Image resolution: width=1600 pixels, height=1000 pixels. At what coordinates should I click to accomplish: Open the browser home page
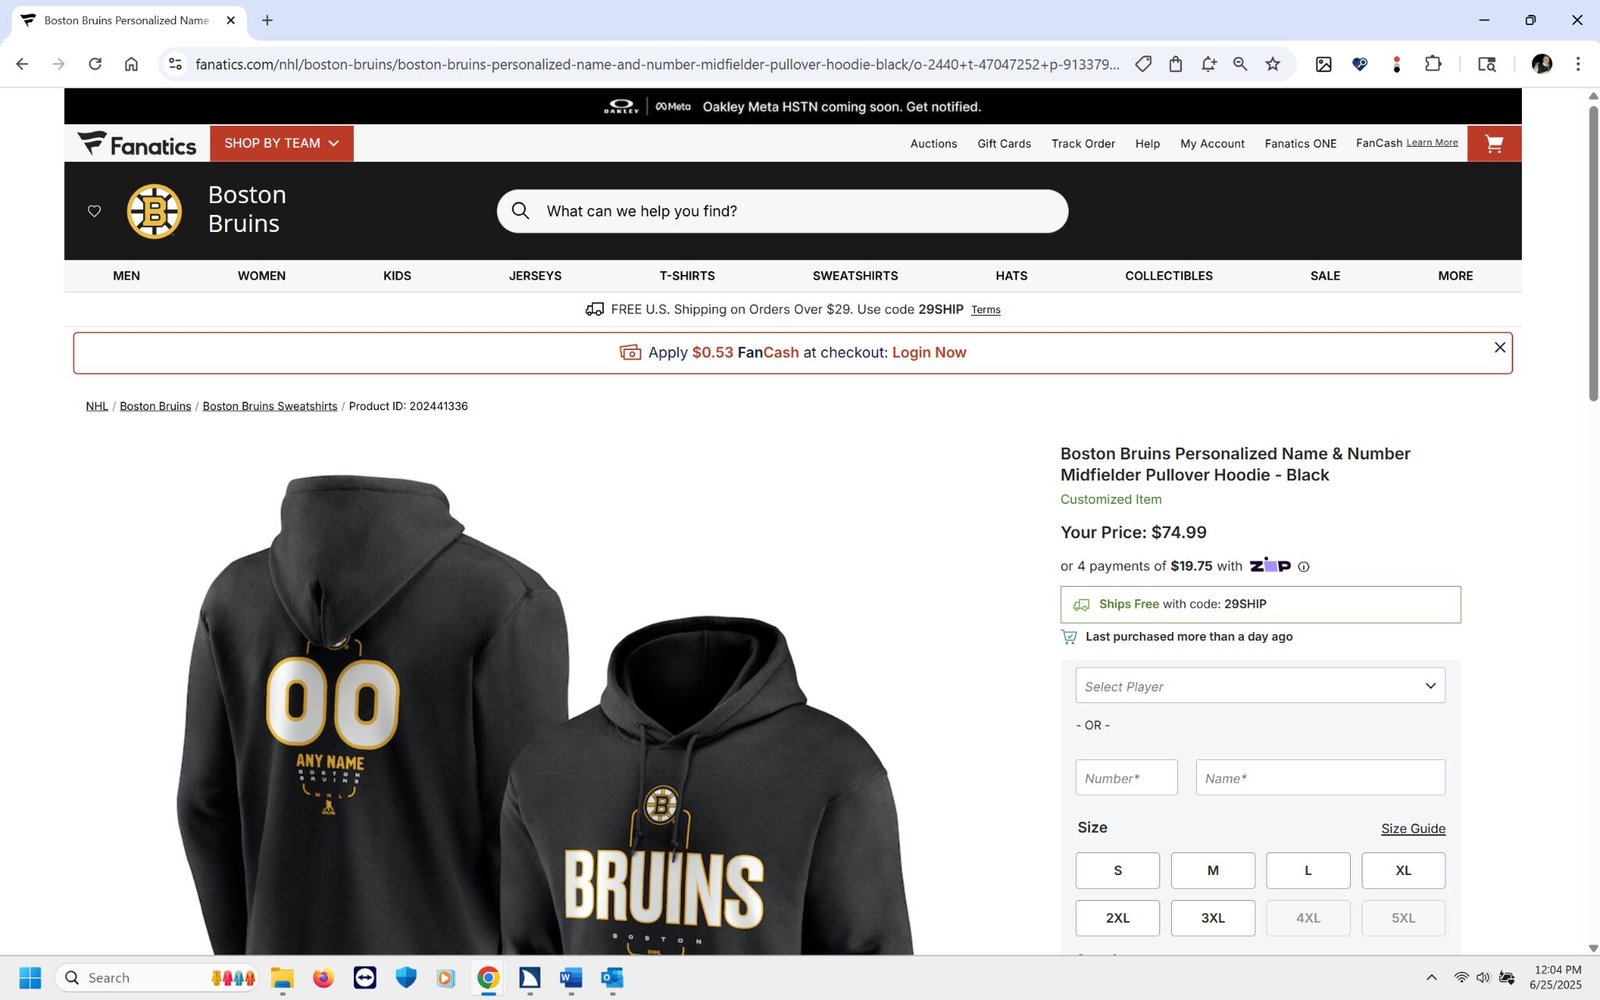(131, 64)
